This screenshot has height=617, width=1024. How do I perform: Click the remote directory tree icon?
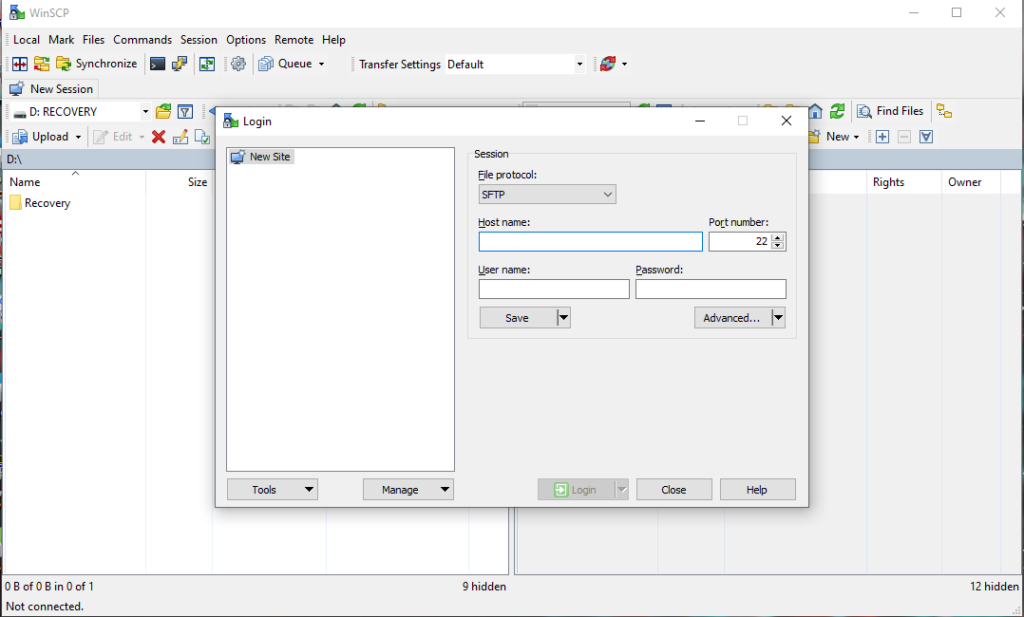point(944,112)
